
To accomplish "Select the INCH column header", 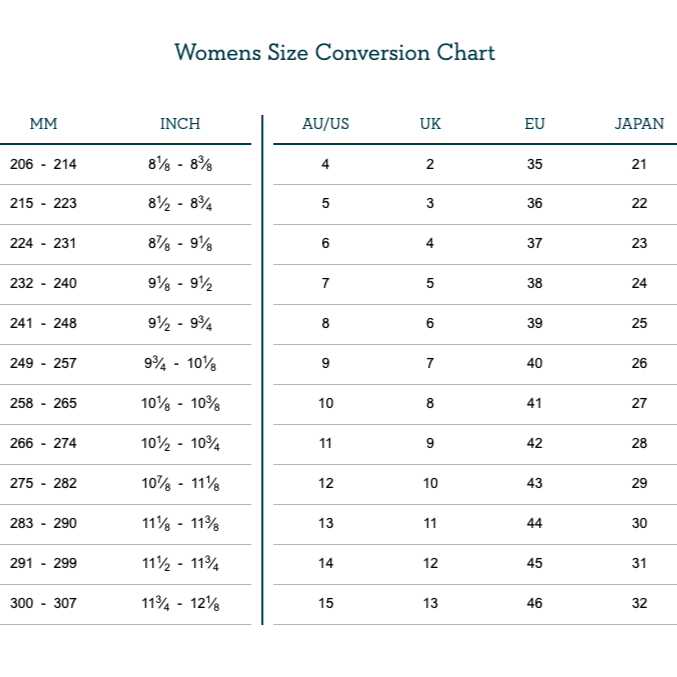I will tap(180, 124).
